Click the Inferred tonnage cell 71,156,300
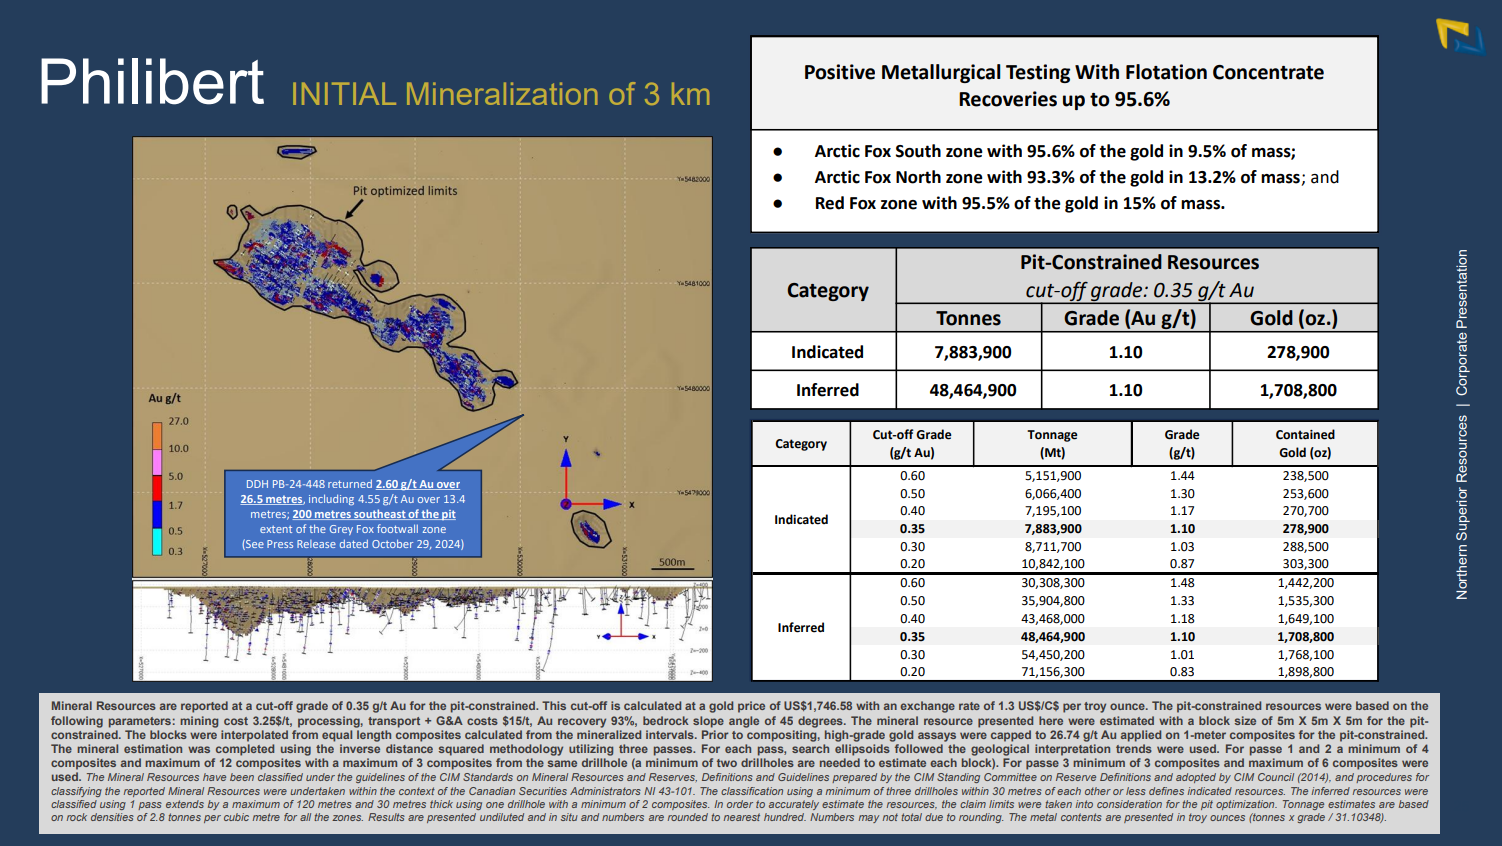Image resolution: width=1502 pixels, height=846 pixels. coord(1053,672)
